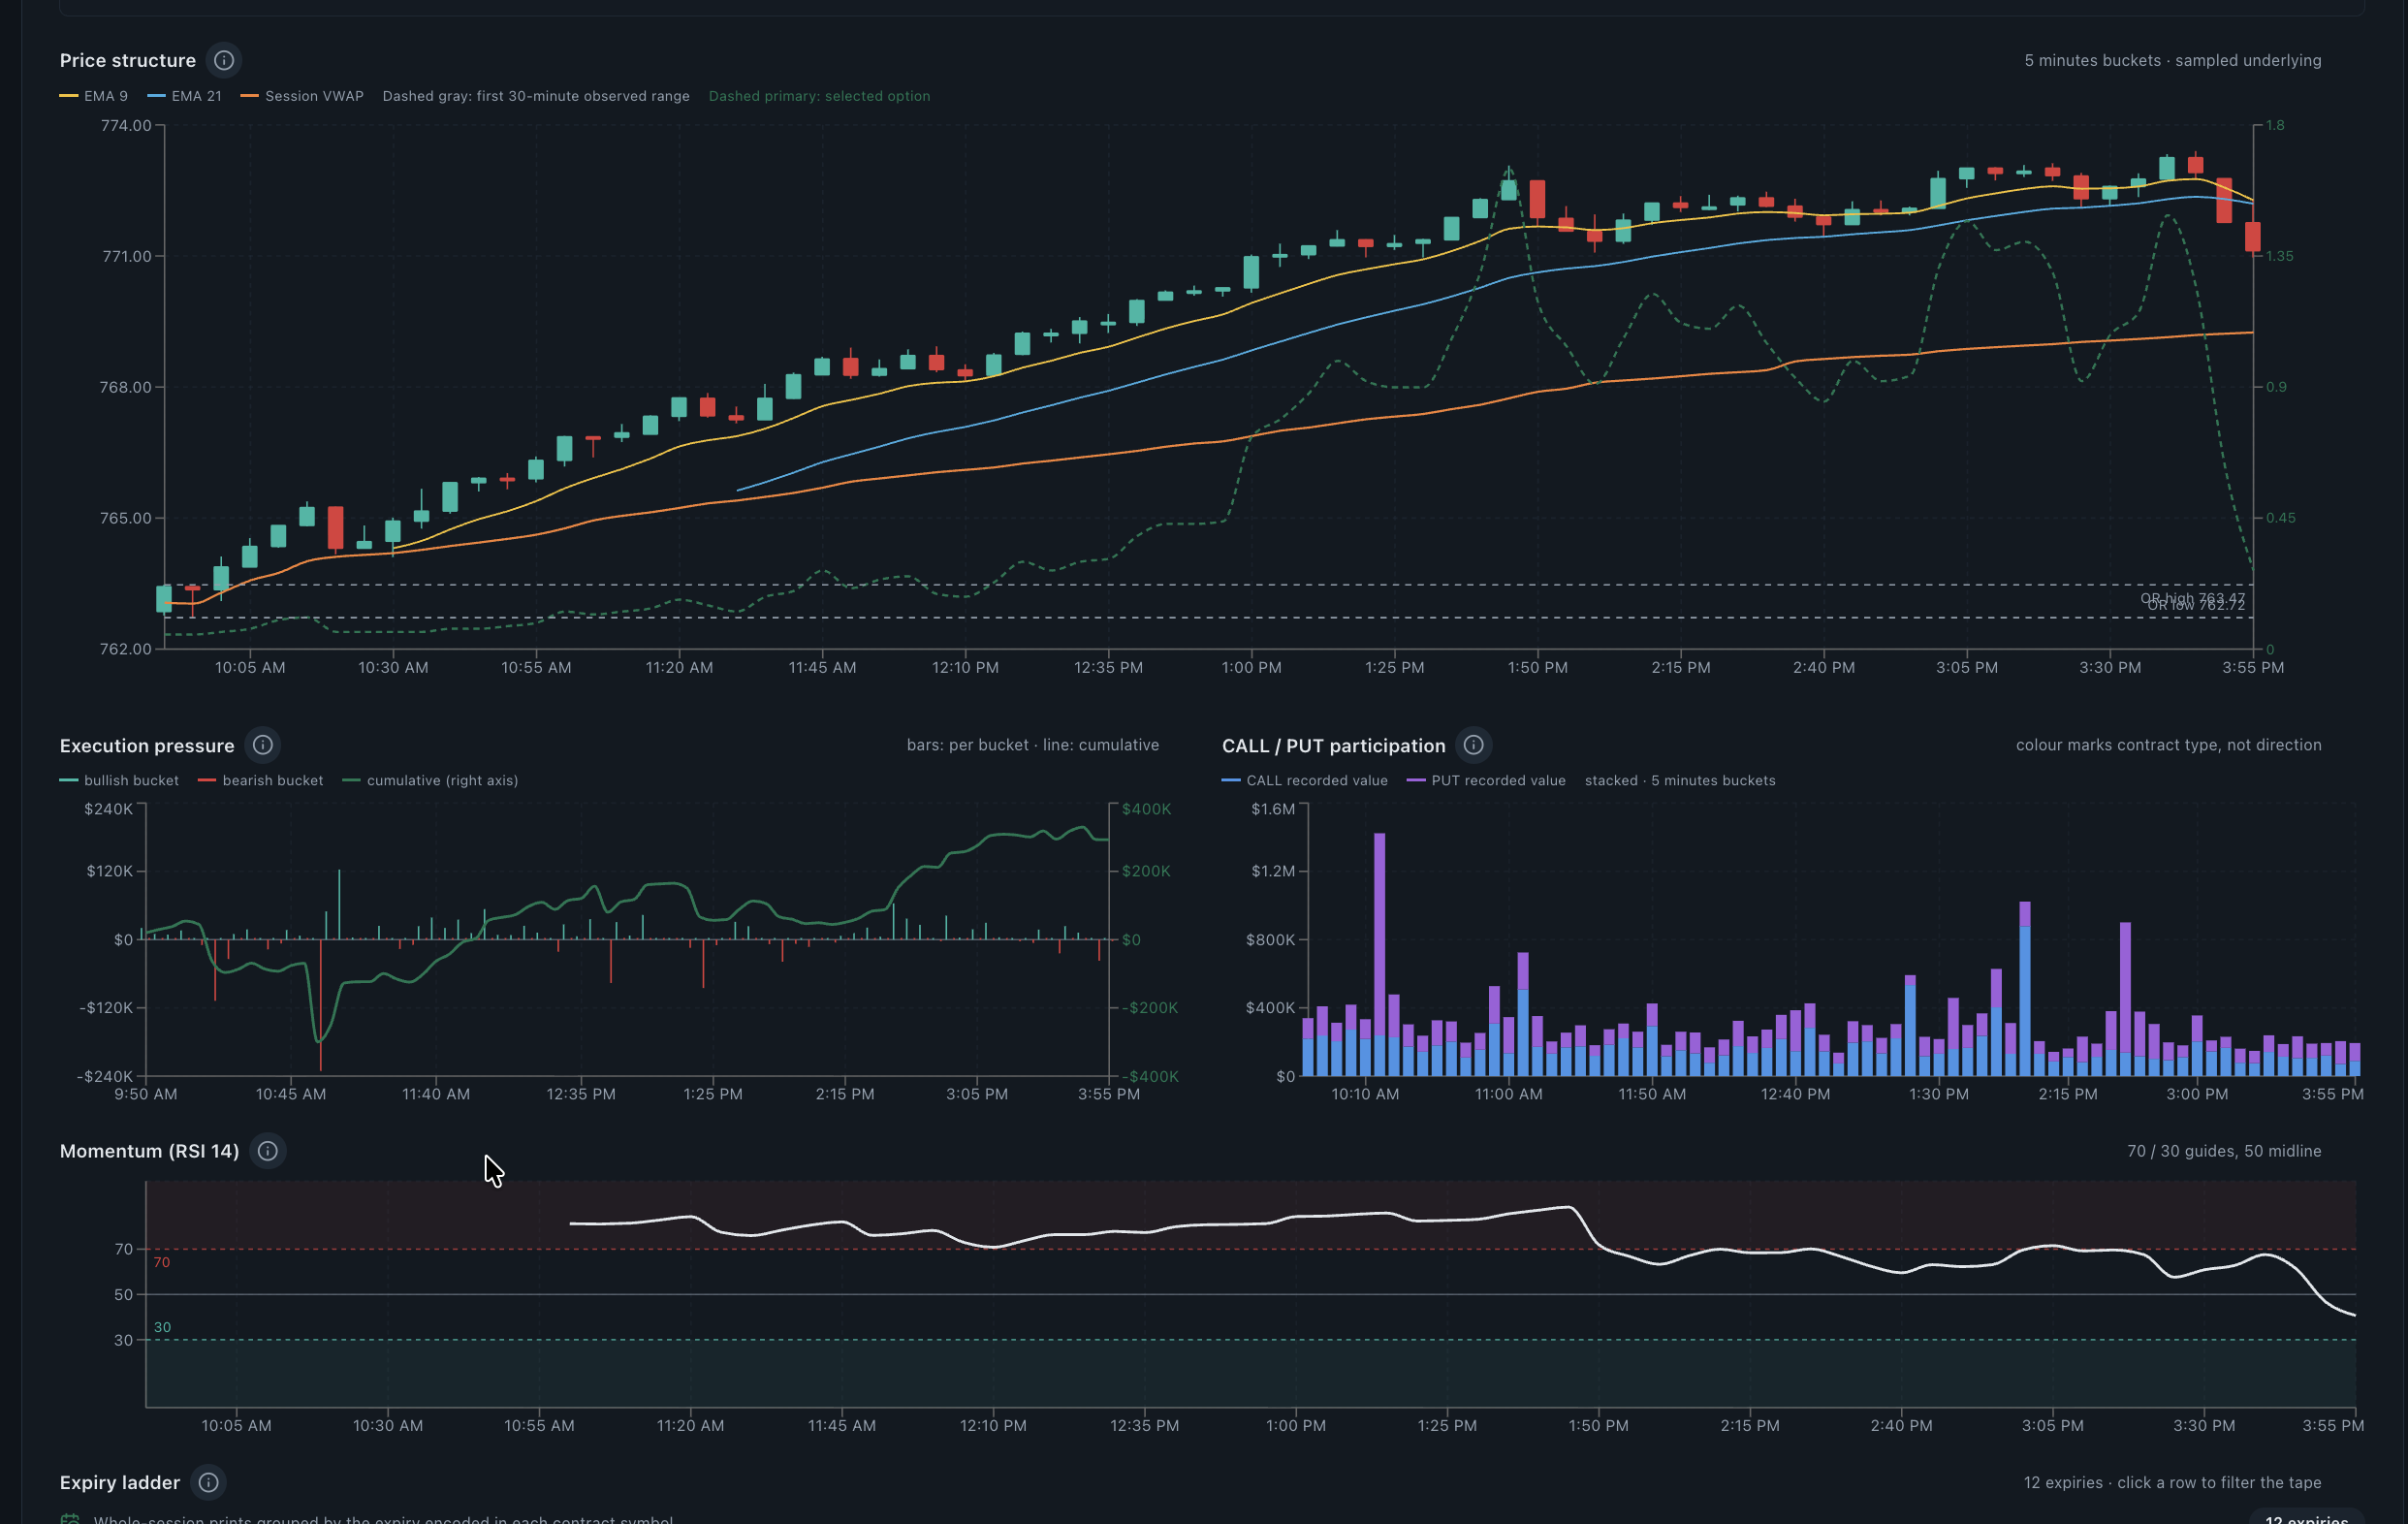Toggle the CALL recorded value legend entry

[x=1305, y=780]
